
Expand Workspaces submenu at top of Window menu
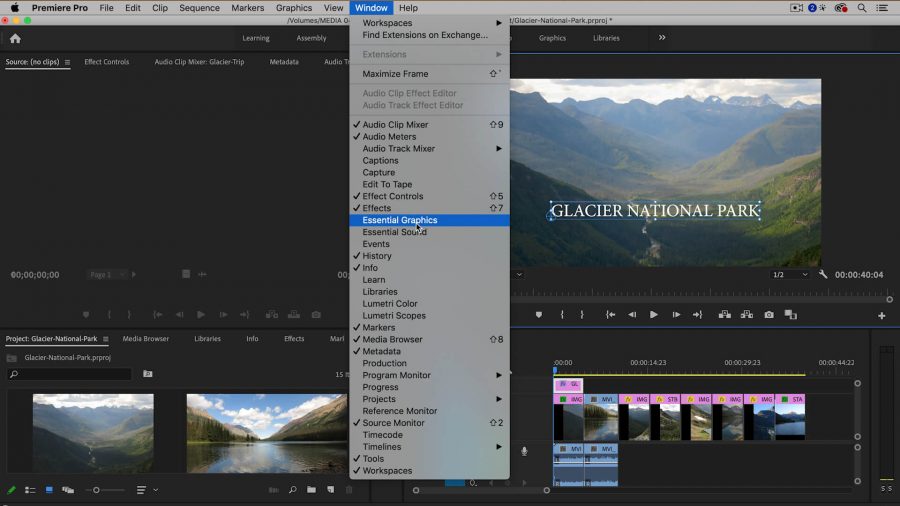429,23
